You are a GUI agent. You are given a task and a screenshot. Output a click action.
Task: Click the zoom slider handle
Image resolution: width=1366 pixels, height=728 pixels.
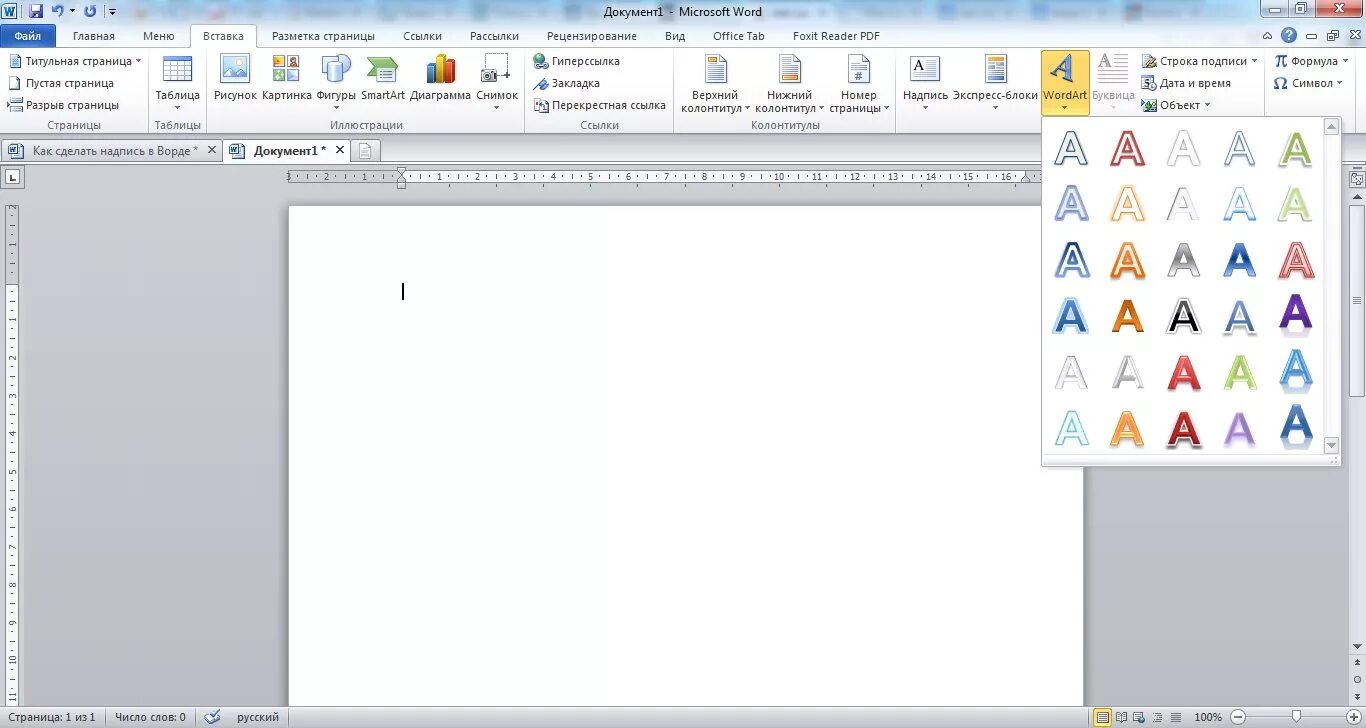pyautogui.click(x=1296, y=717)
